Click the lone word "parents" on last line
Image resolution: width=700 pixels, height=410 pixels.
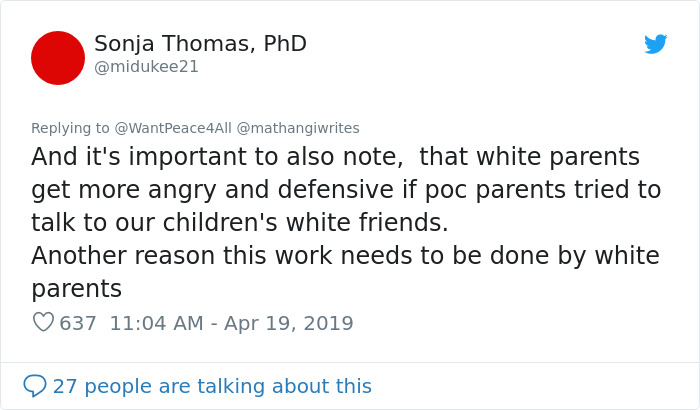[x=76, y=289]
